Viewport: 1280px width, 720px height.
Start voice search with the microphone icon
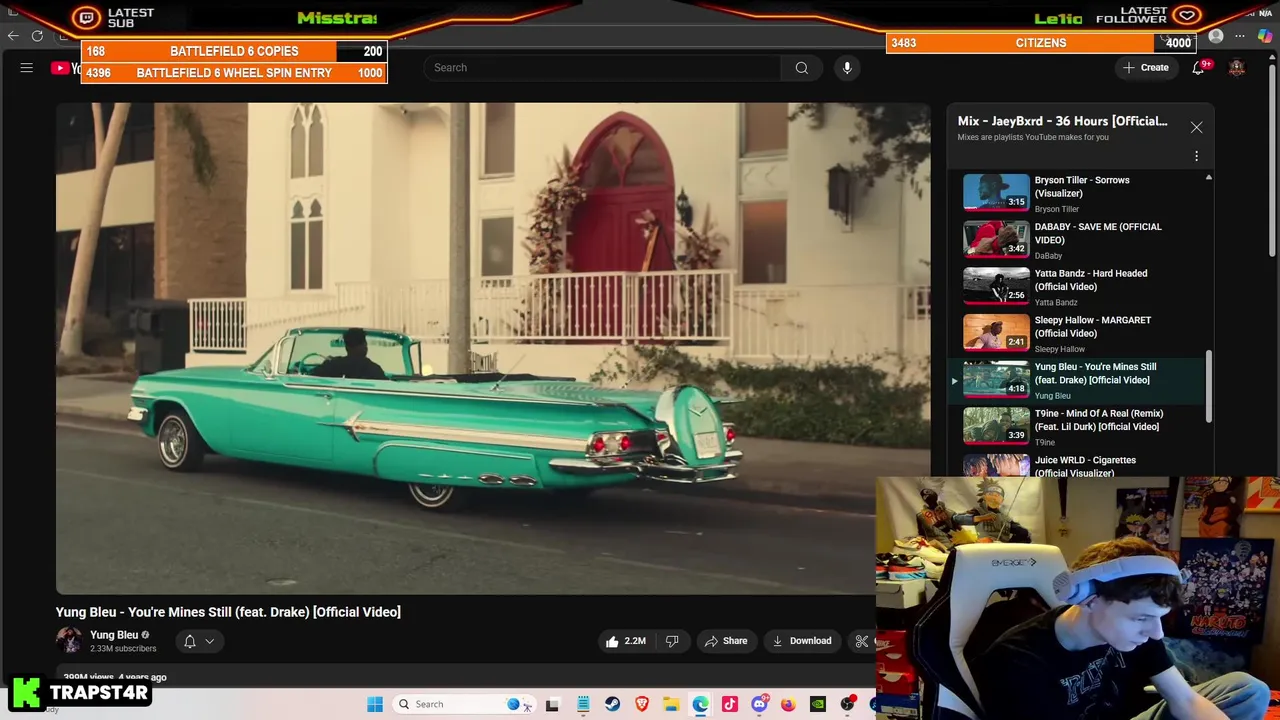tap(847, 68)
